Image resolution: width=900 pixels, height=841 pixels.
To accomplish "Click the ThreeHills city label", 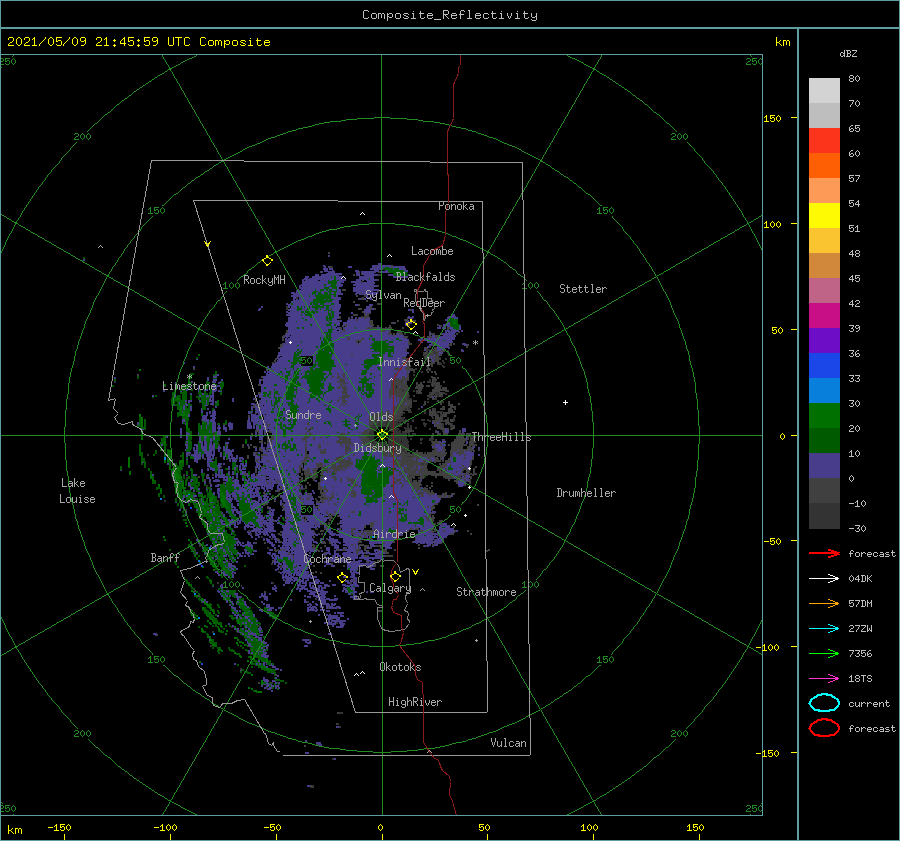I will pyautogui.click(x=501, y=437).
